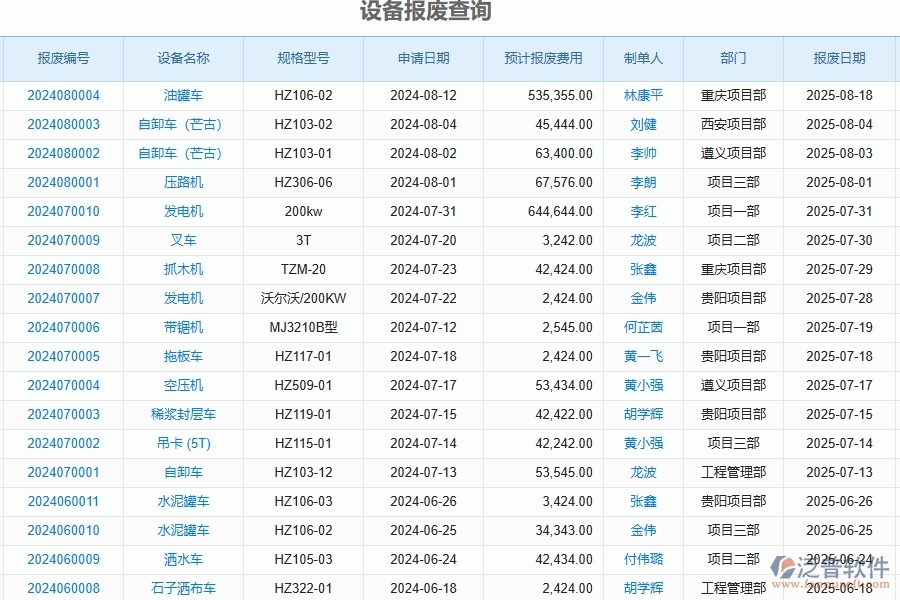View details of equipment 洒水车
900x600 pixels.
(x=183, y=559)
